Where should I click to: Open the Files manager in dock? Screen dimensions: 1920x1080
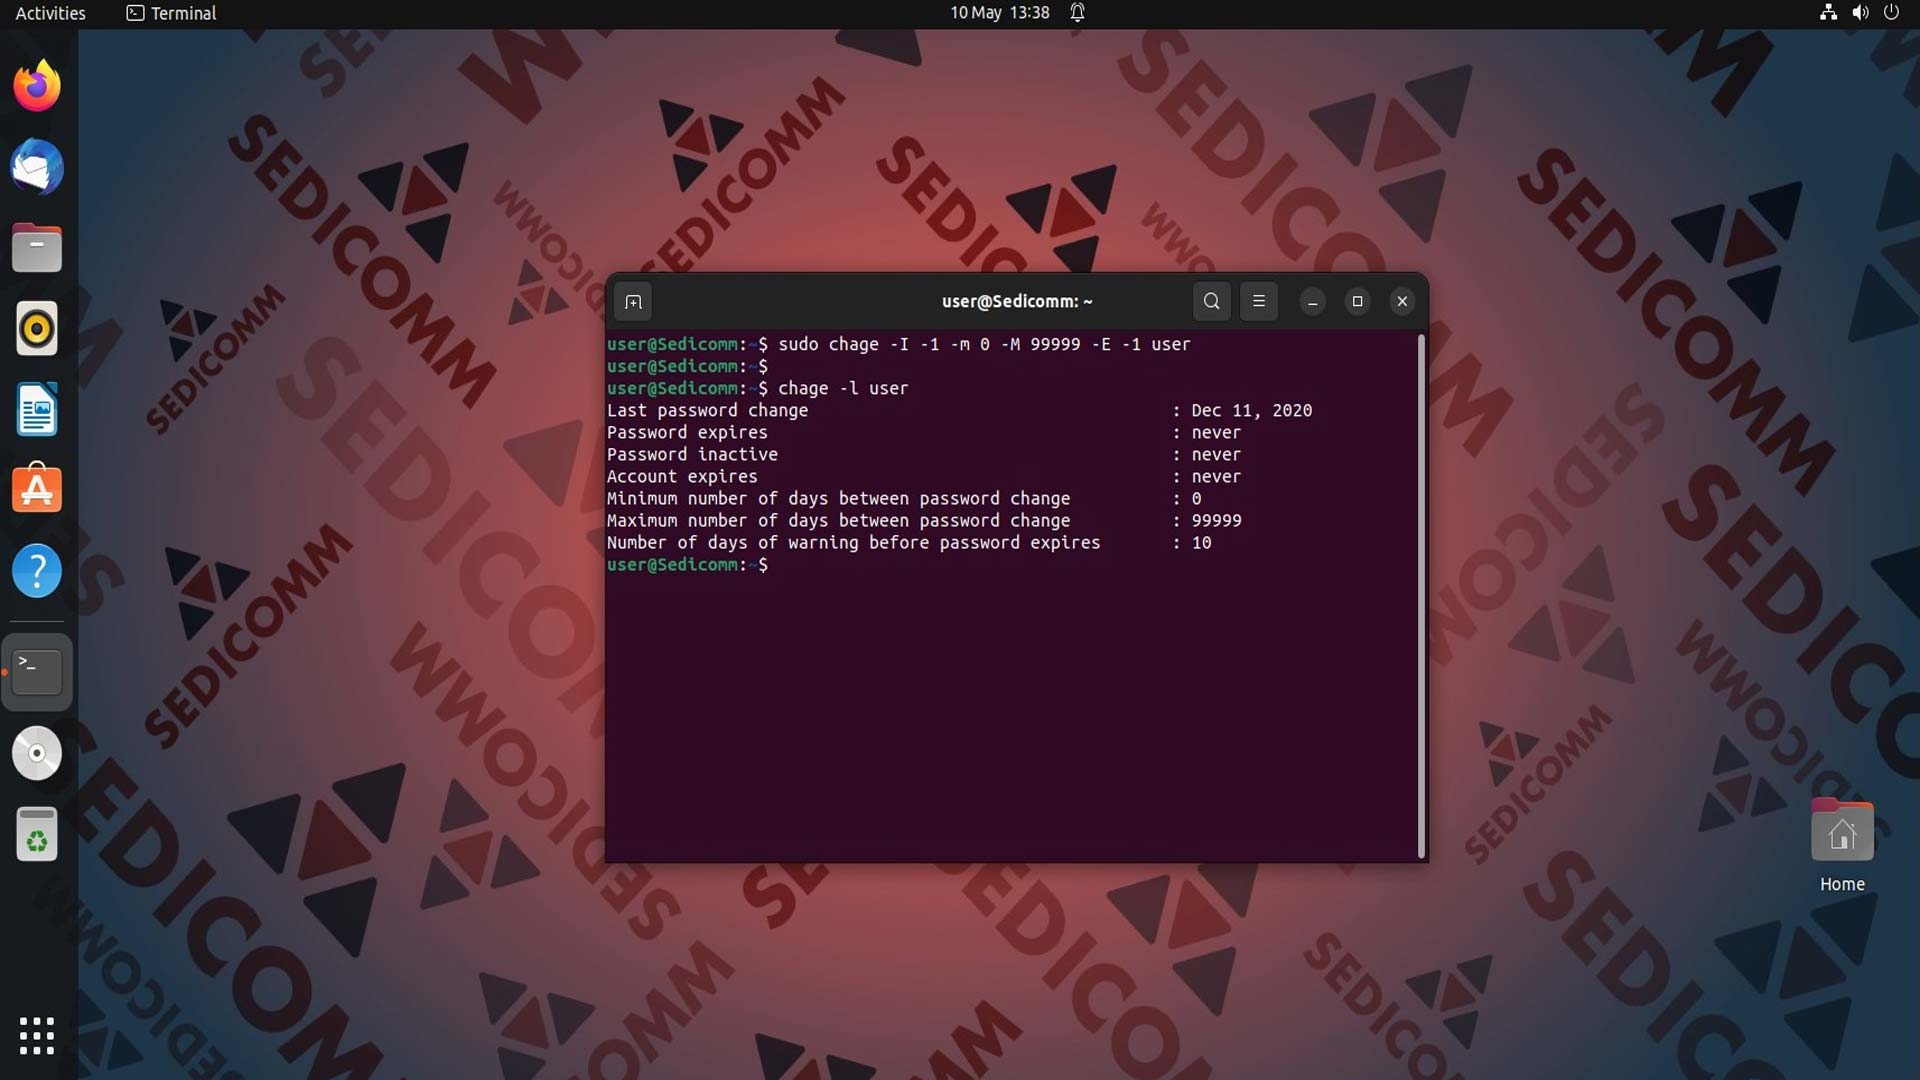pos(37,248)
